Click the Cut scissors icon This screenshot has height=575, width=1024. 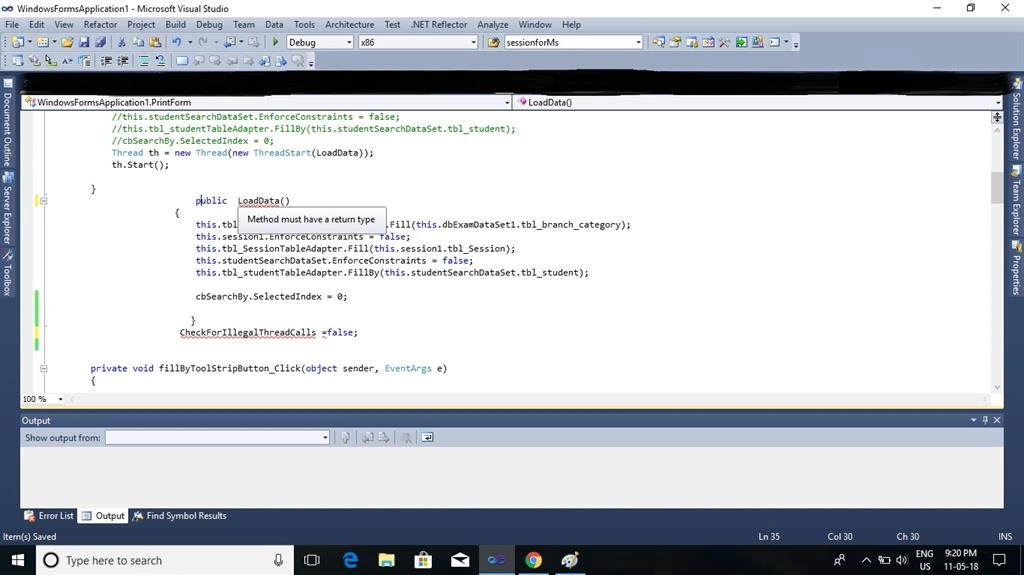[x=121, y=42]
